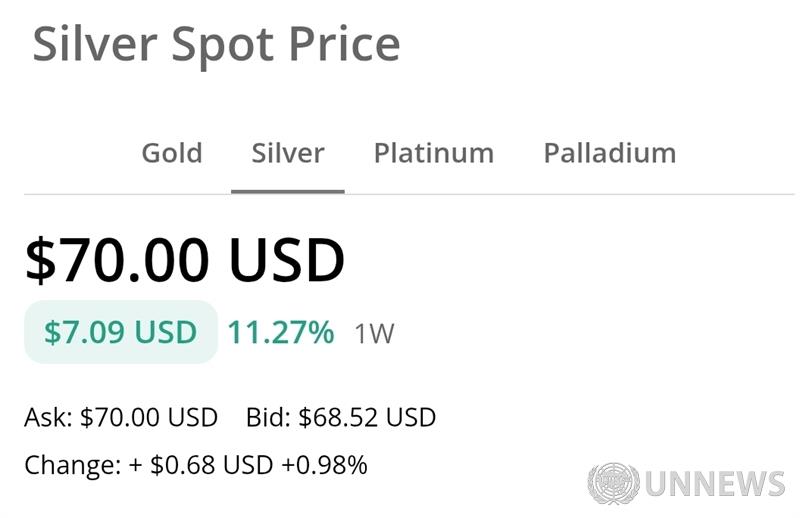800x518 pixels.
Task: Click the Bid price value $68.52 USD
Action: click(x=367, y=417)
